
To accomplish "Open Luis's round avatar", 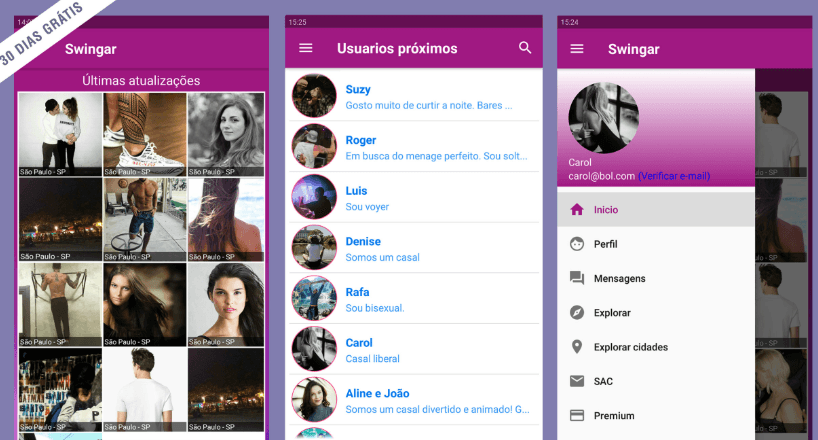I will tap(314, 197).
